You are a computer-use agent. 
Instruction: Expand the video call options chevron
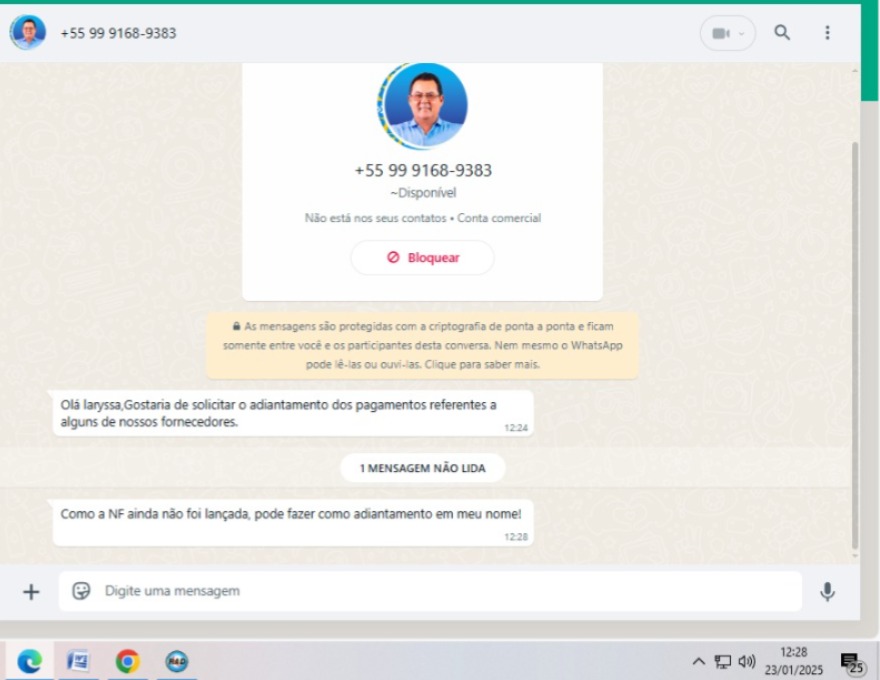coord(742,33)
